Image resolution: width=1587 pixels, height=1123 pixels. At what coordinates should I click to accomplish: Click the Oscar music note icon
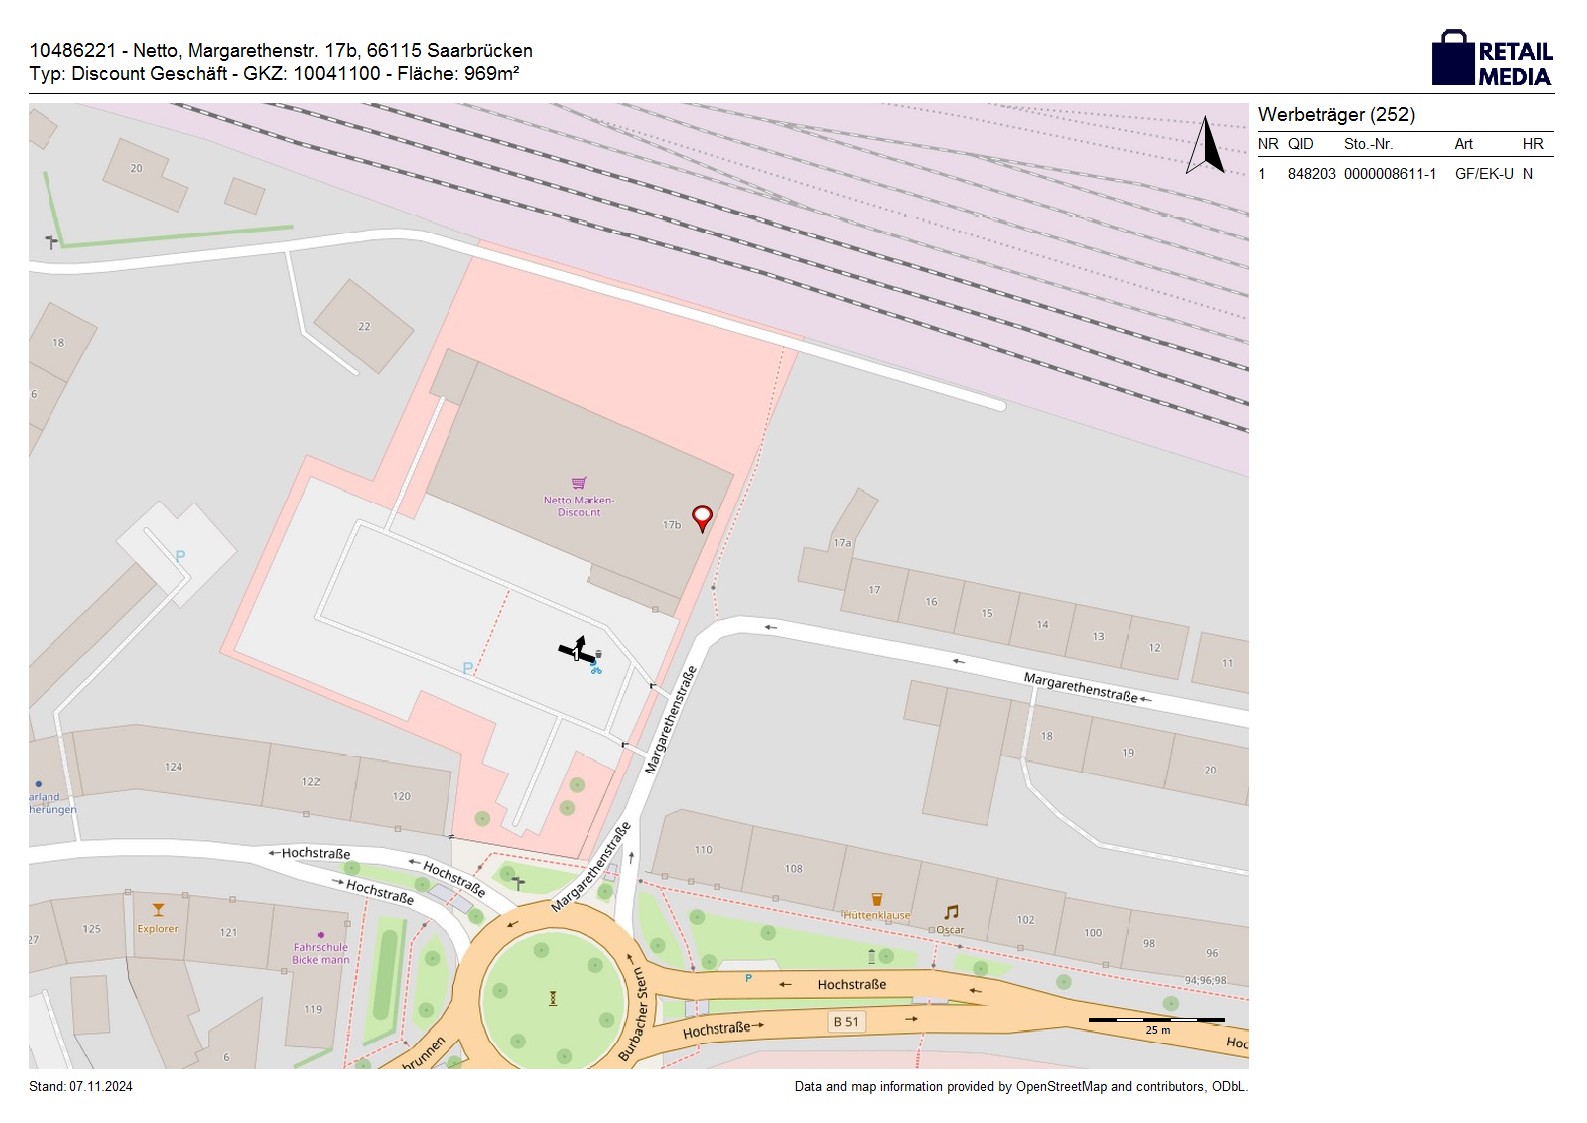tap(951, 912)
